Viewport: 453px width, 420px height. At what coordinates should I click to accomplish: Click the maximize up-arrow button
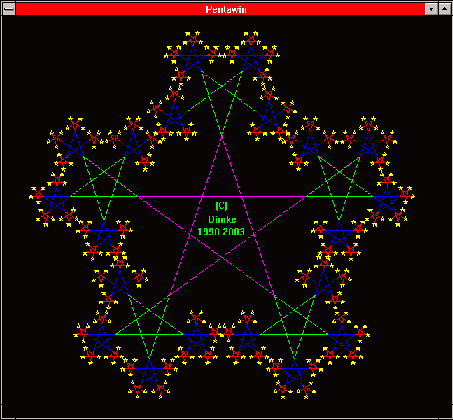(445, 9)
